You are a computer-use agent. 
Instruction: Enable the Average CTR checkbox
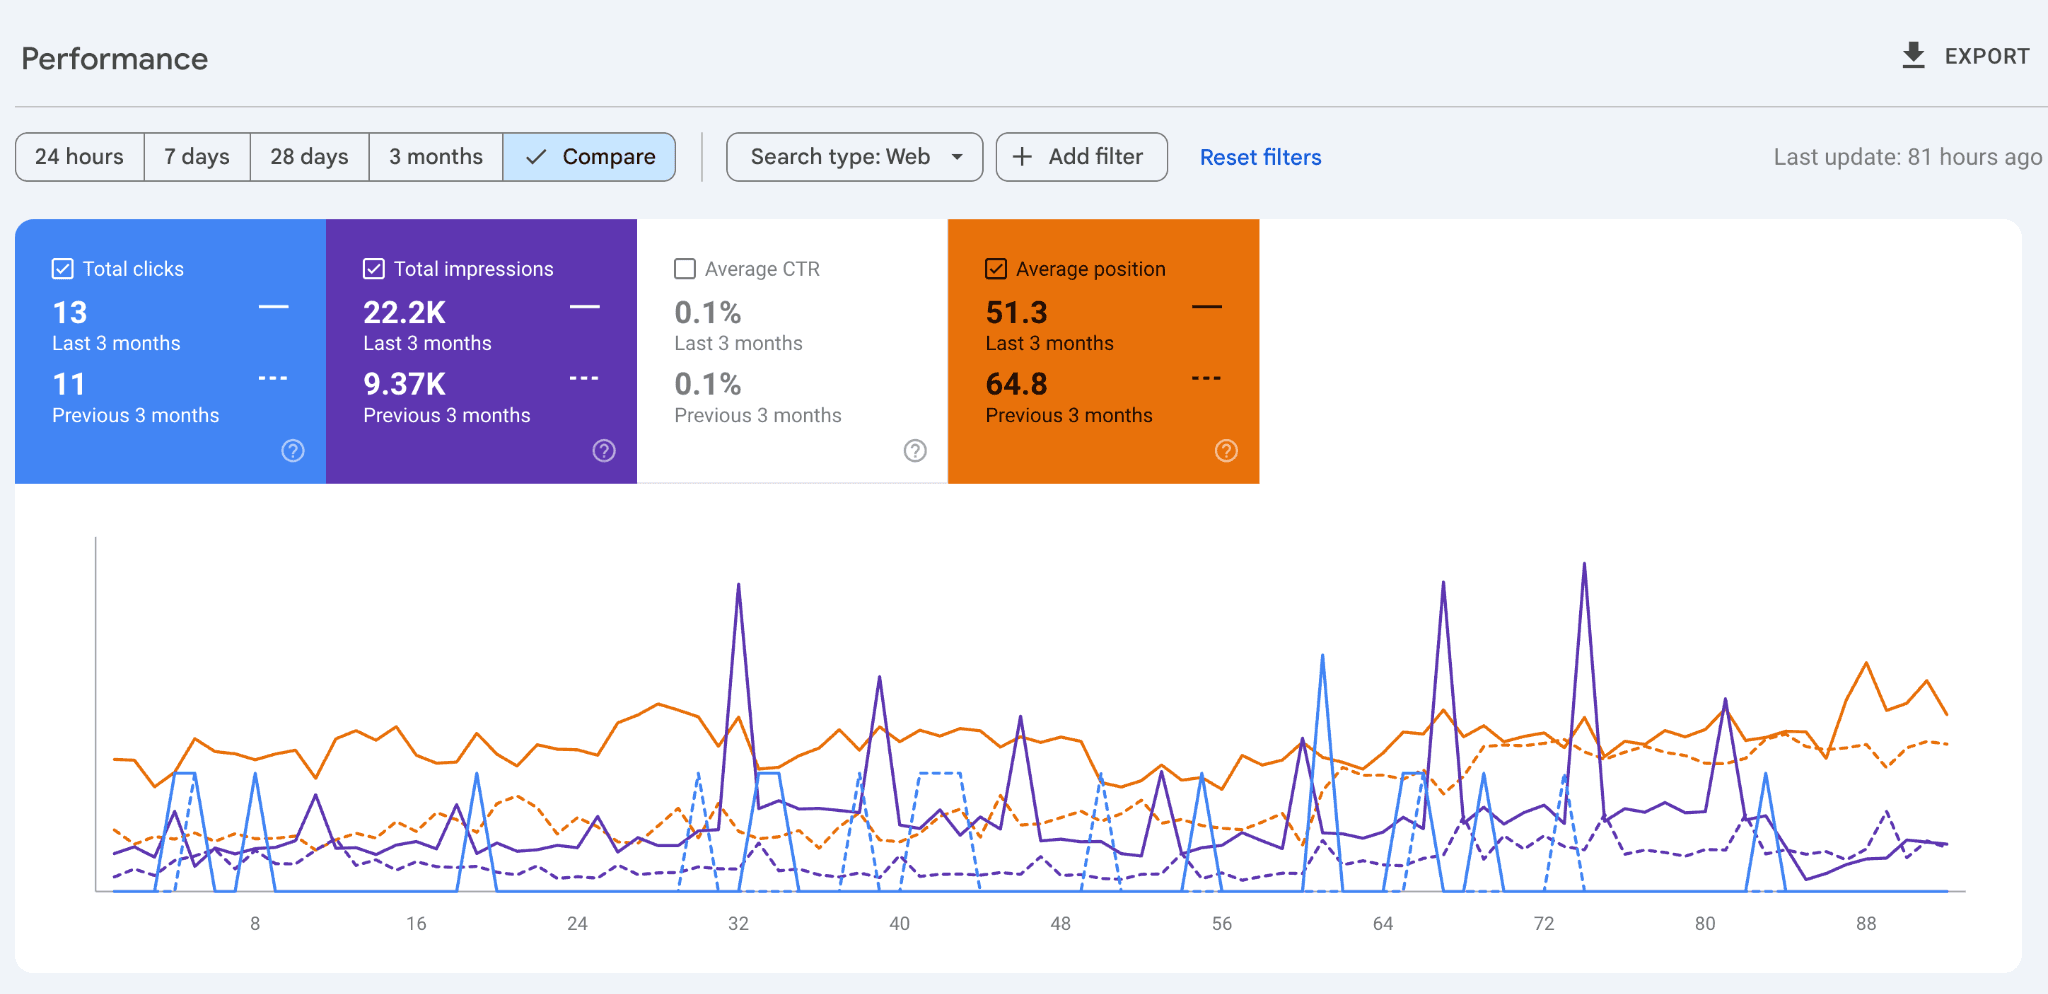coord(685,269)
